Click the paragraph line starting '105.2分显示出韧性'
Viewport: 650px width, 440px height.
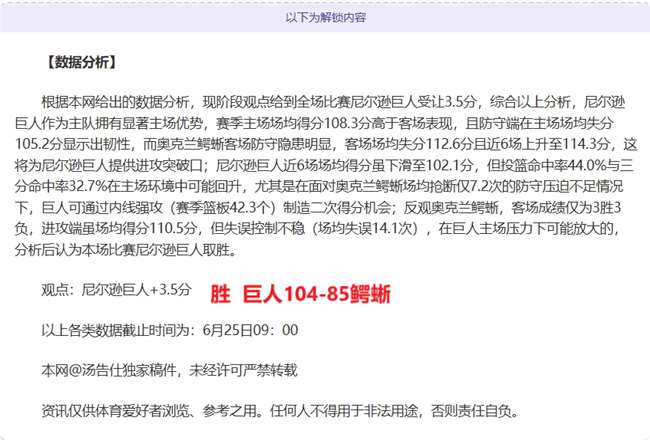326,144
